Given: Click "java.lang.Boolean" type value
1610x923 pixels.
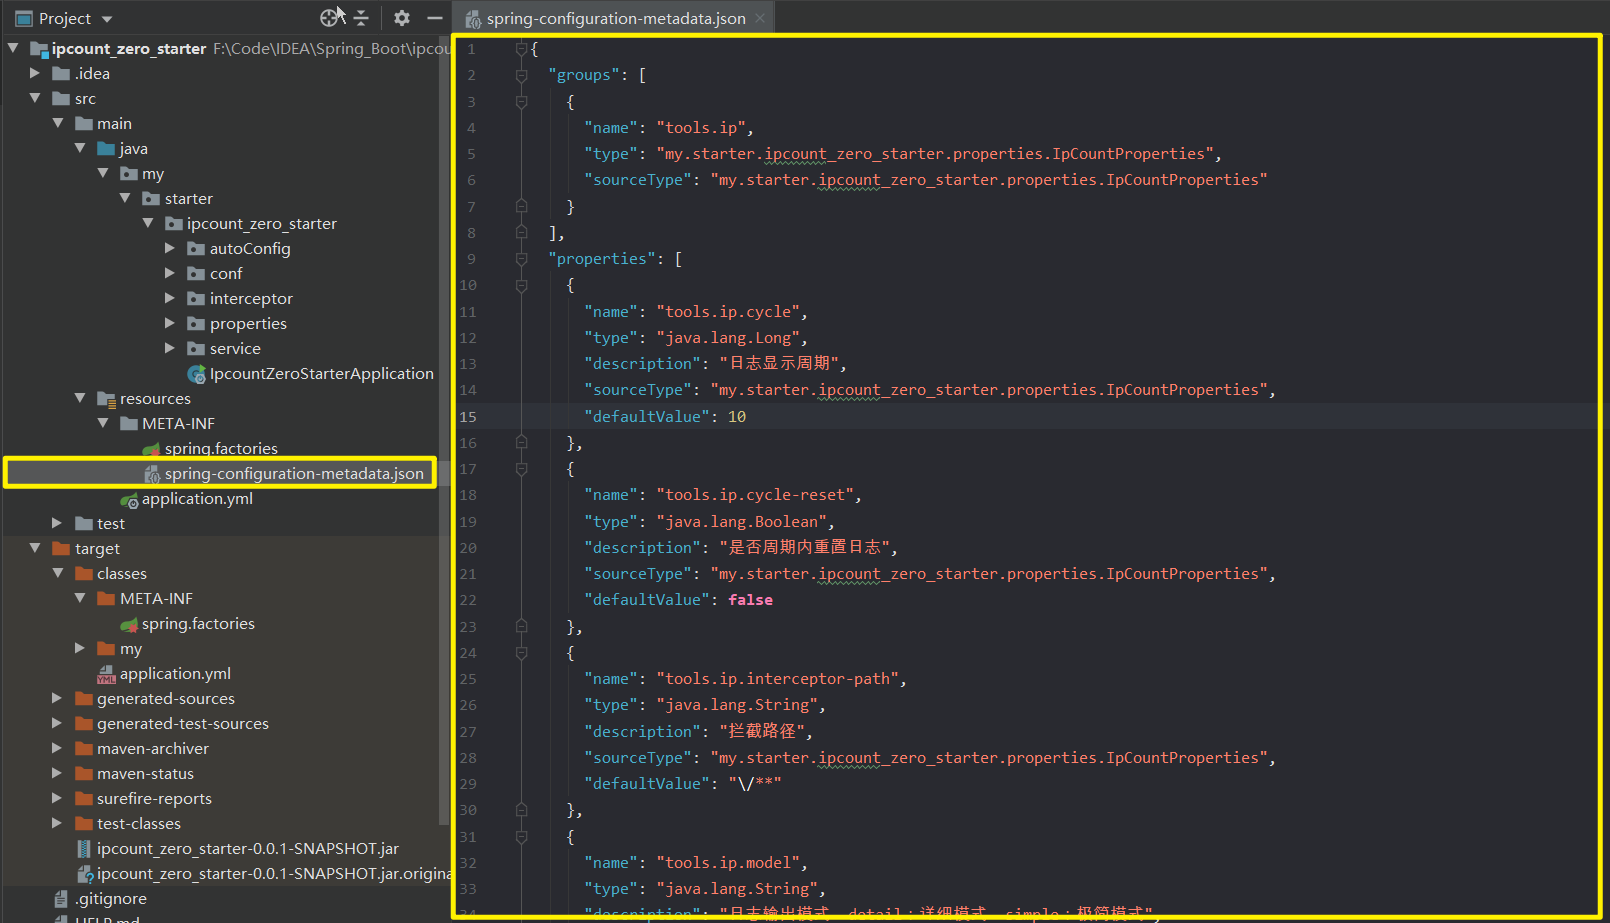Looking at the screenshot, I should tap(742, 522).
